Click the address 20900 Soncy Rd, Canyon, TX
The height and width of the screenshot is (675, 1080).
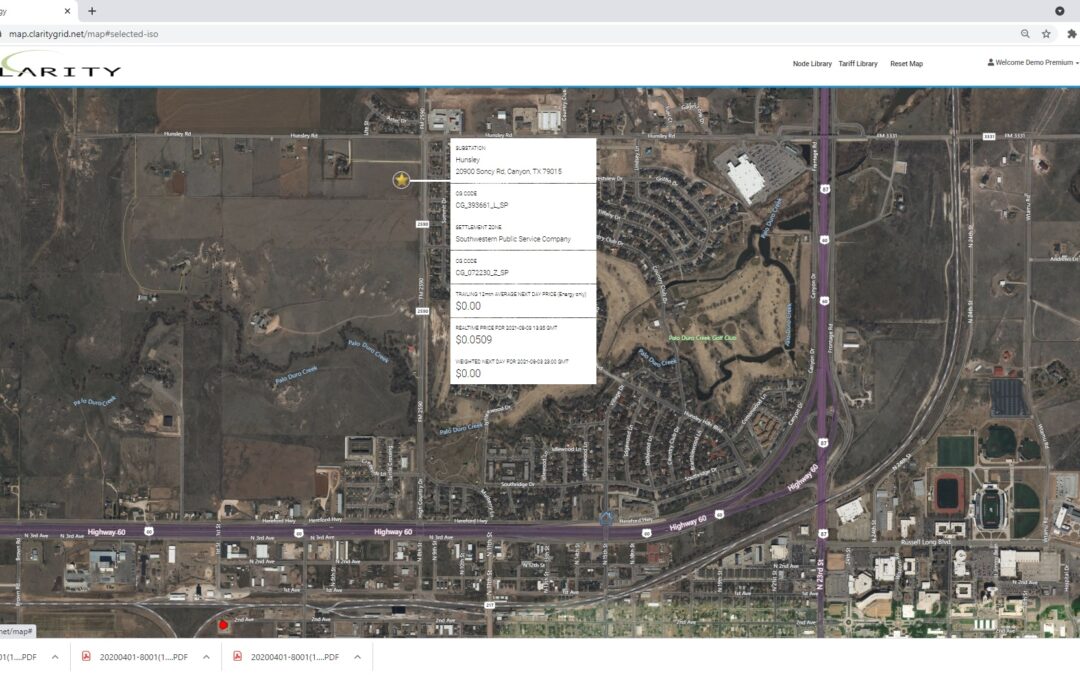(x=508, y=172)
